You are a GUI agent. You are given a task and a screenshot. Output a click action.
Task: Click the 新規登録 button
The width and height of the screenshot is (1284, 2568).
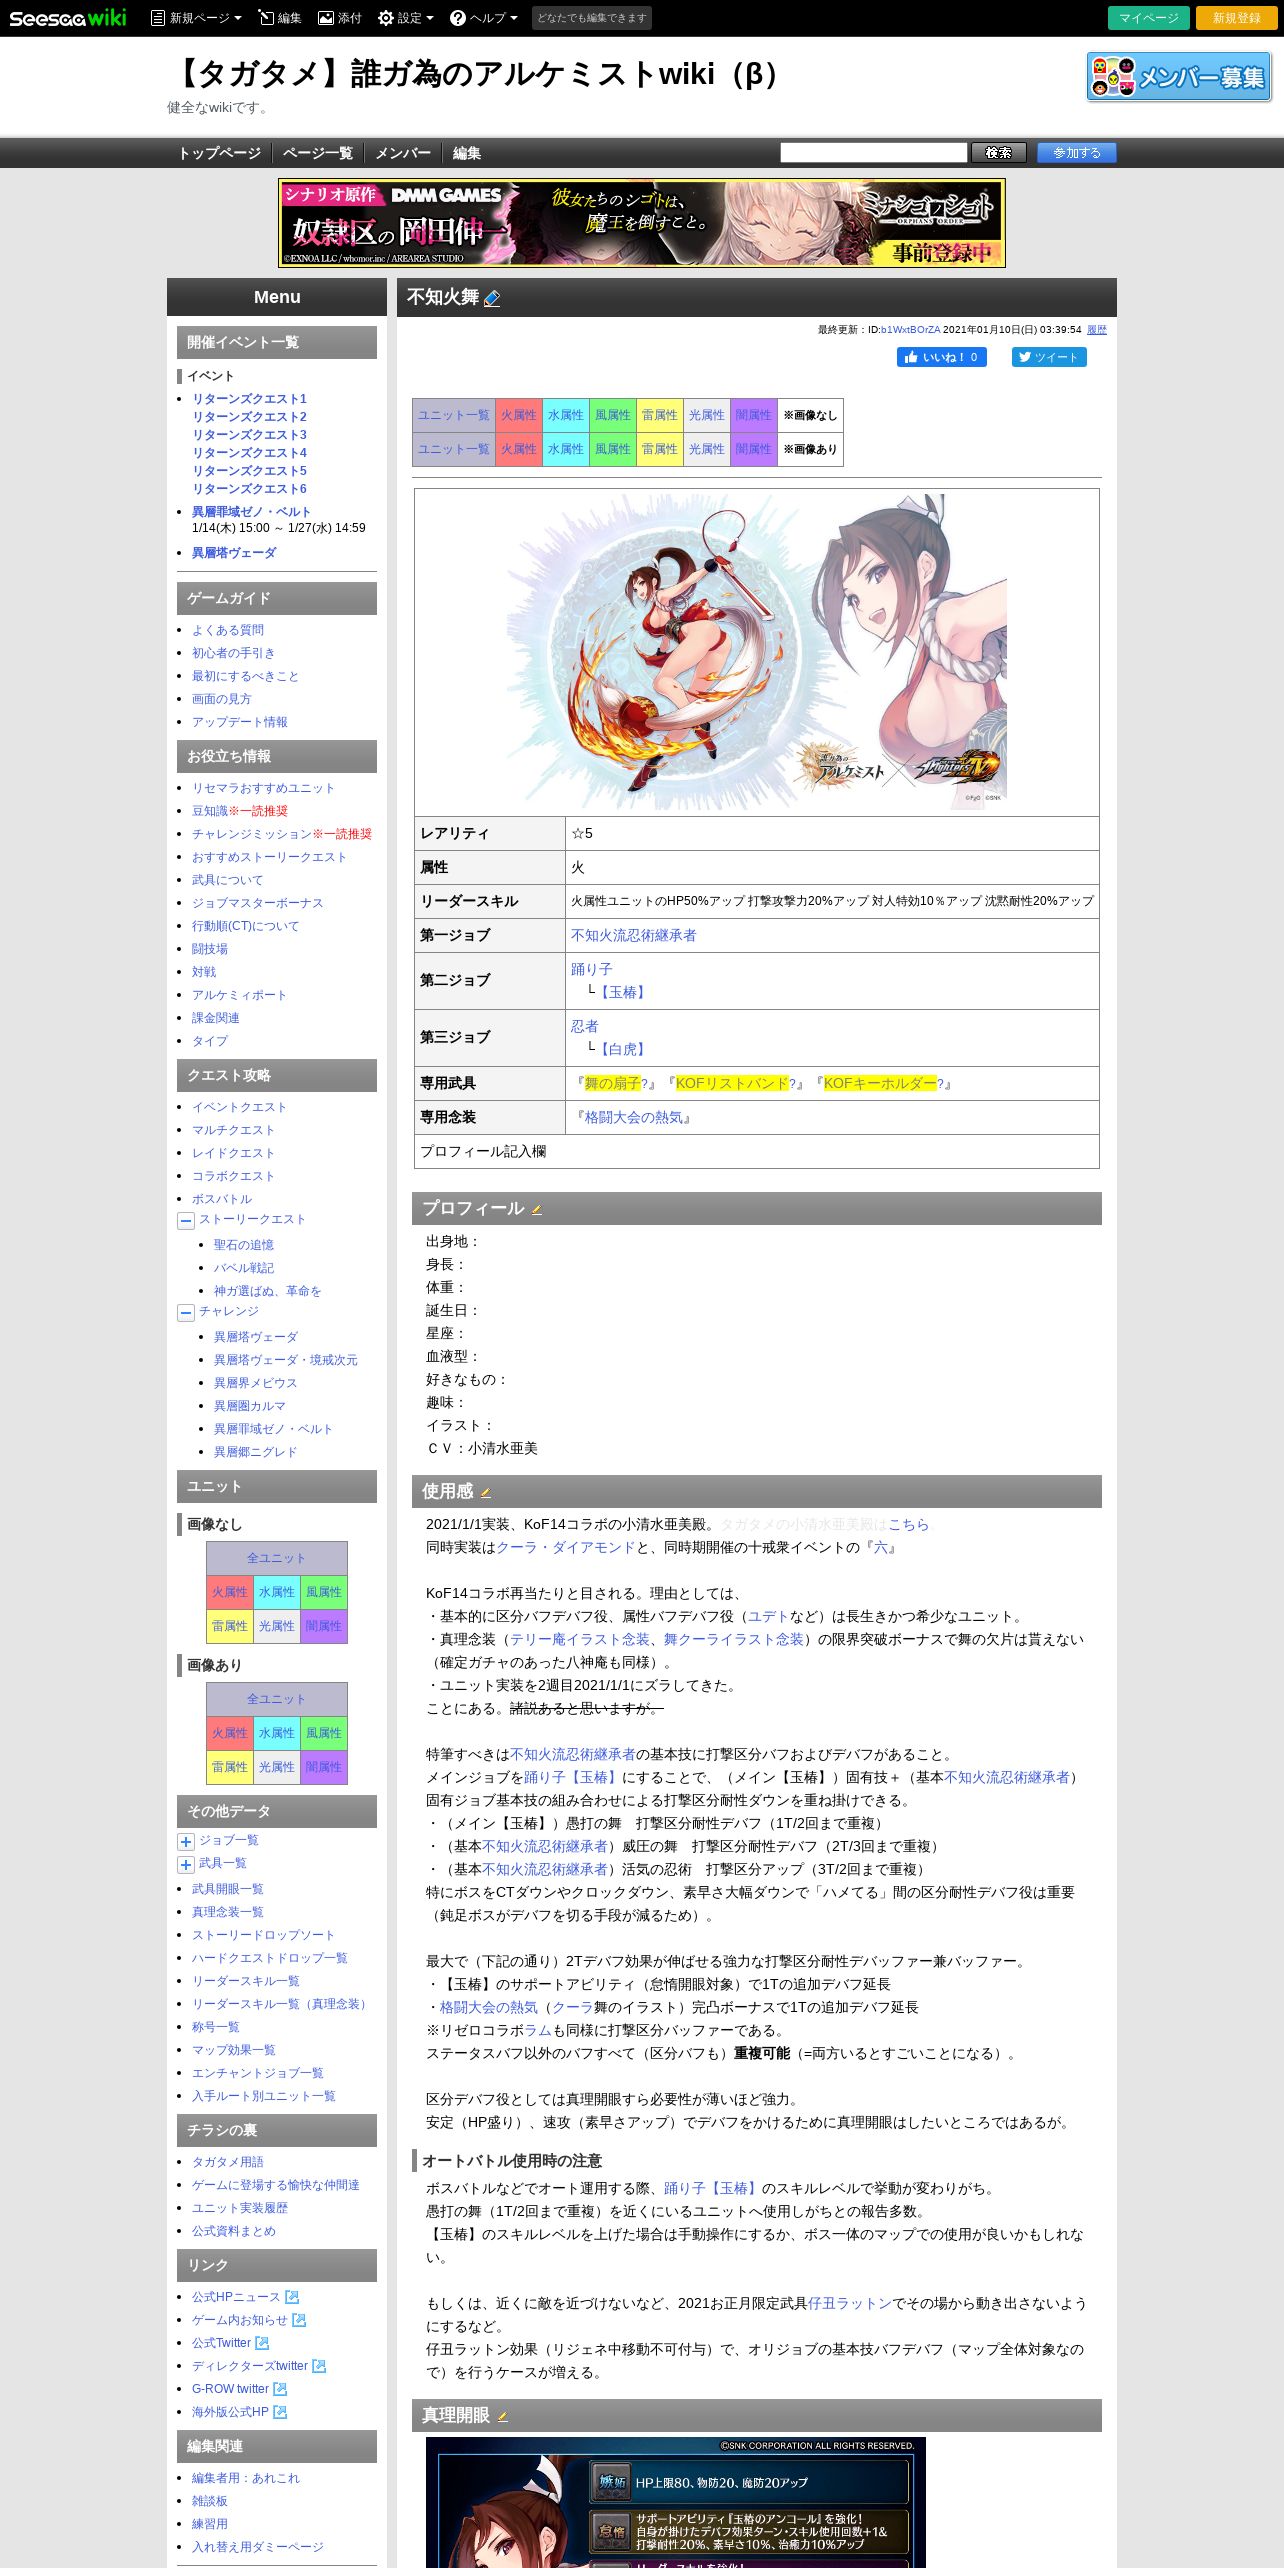[1237, 18]
